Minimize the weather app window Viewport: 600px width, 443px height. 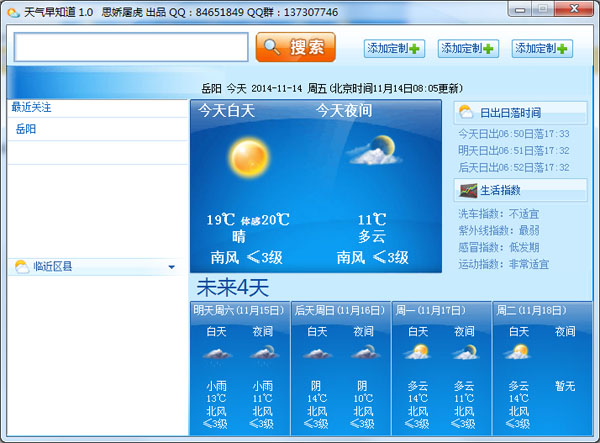pos(520,9)
